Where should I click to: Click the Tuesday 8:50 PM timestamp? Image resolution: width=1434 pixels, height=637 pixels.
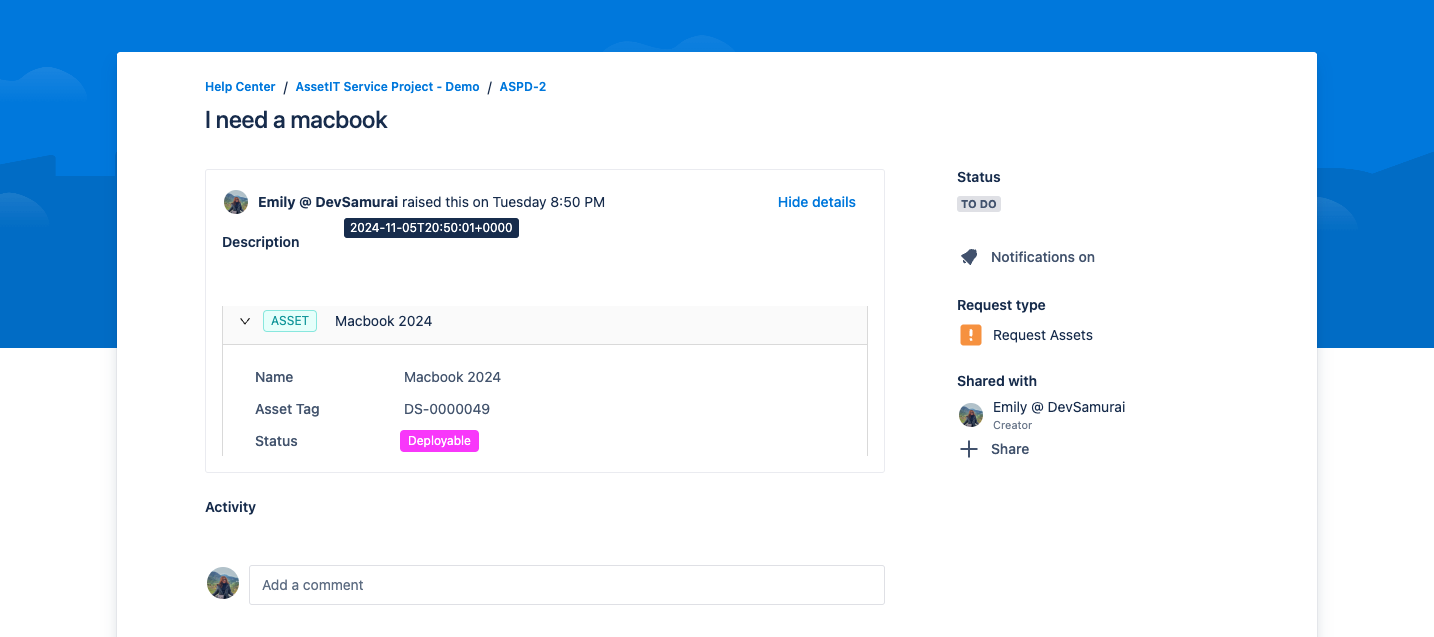point(548,202)
